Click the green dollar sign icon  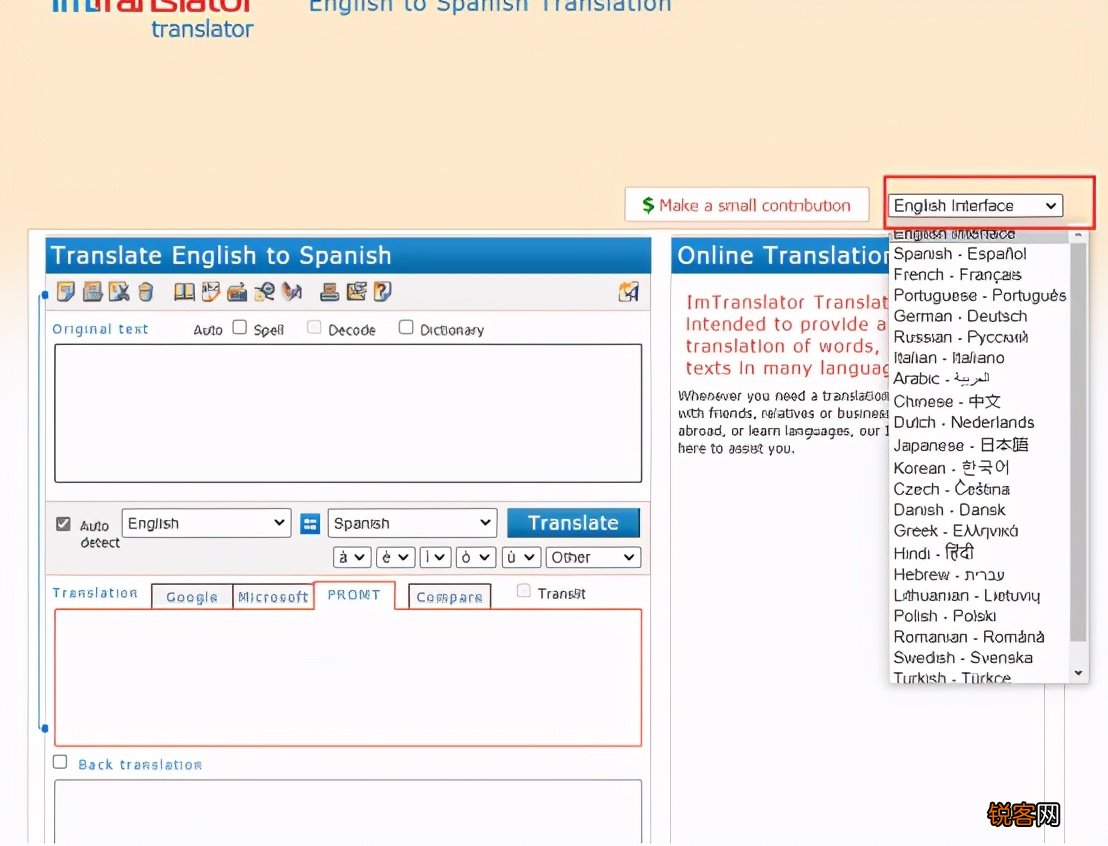tap(648, 205)
